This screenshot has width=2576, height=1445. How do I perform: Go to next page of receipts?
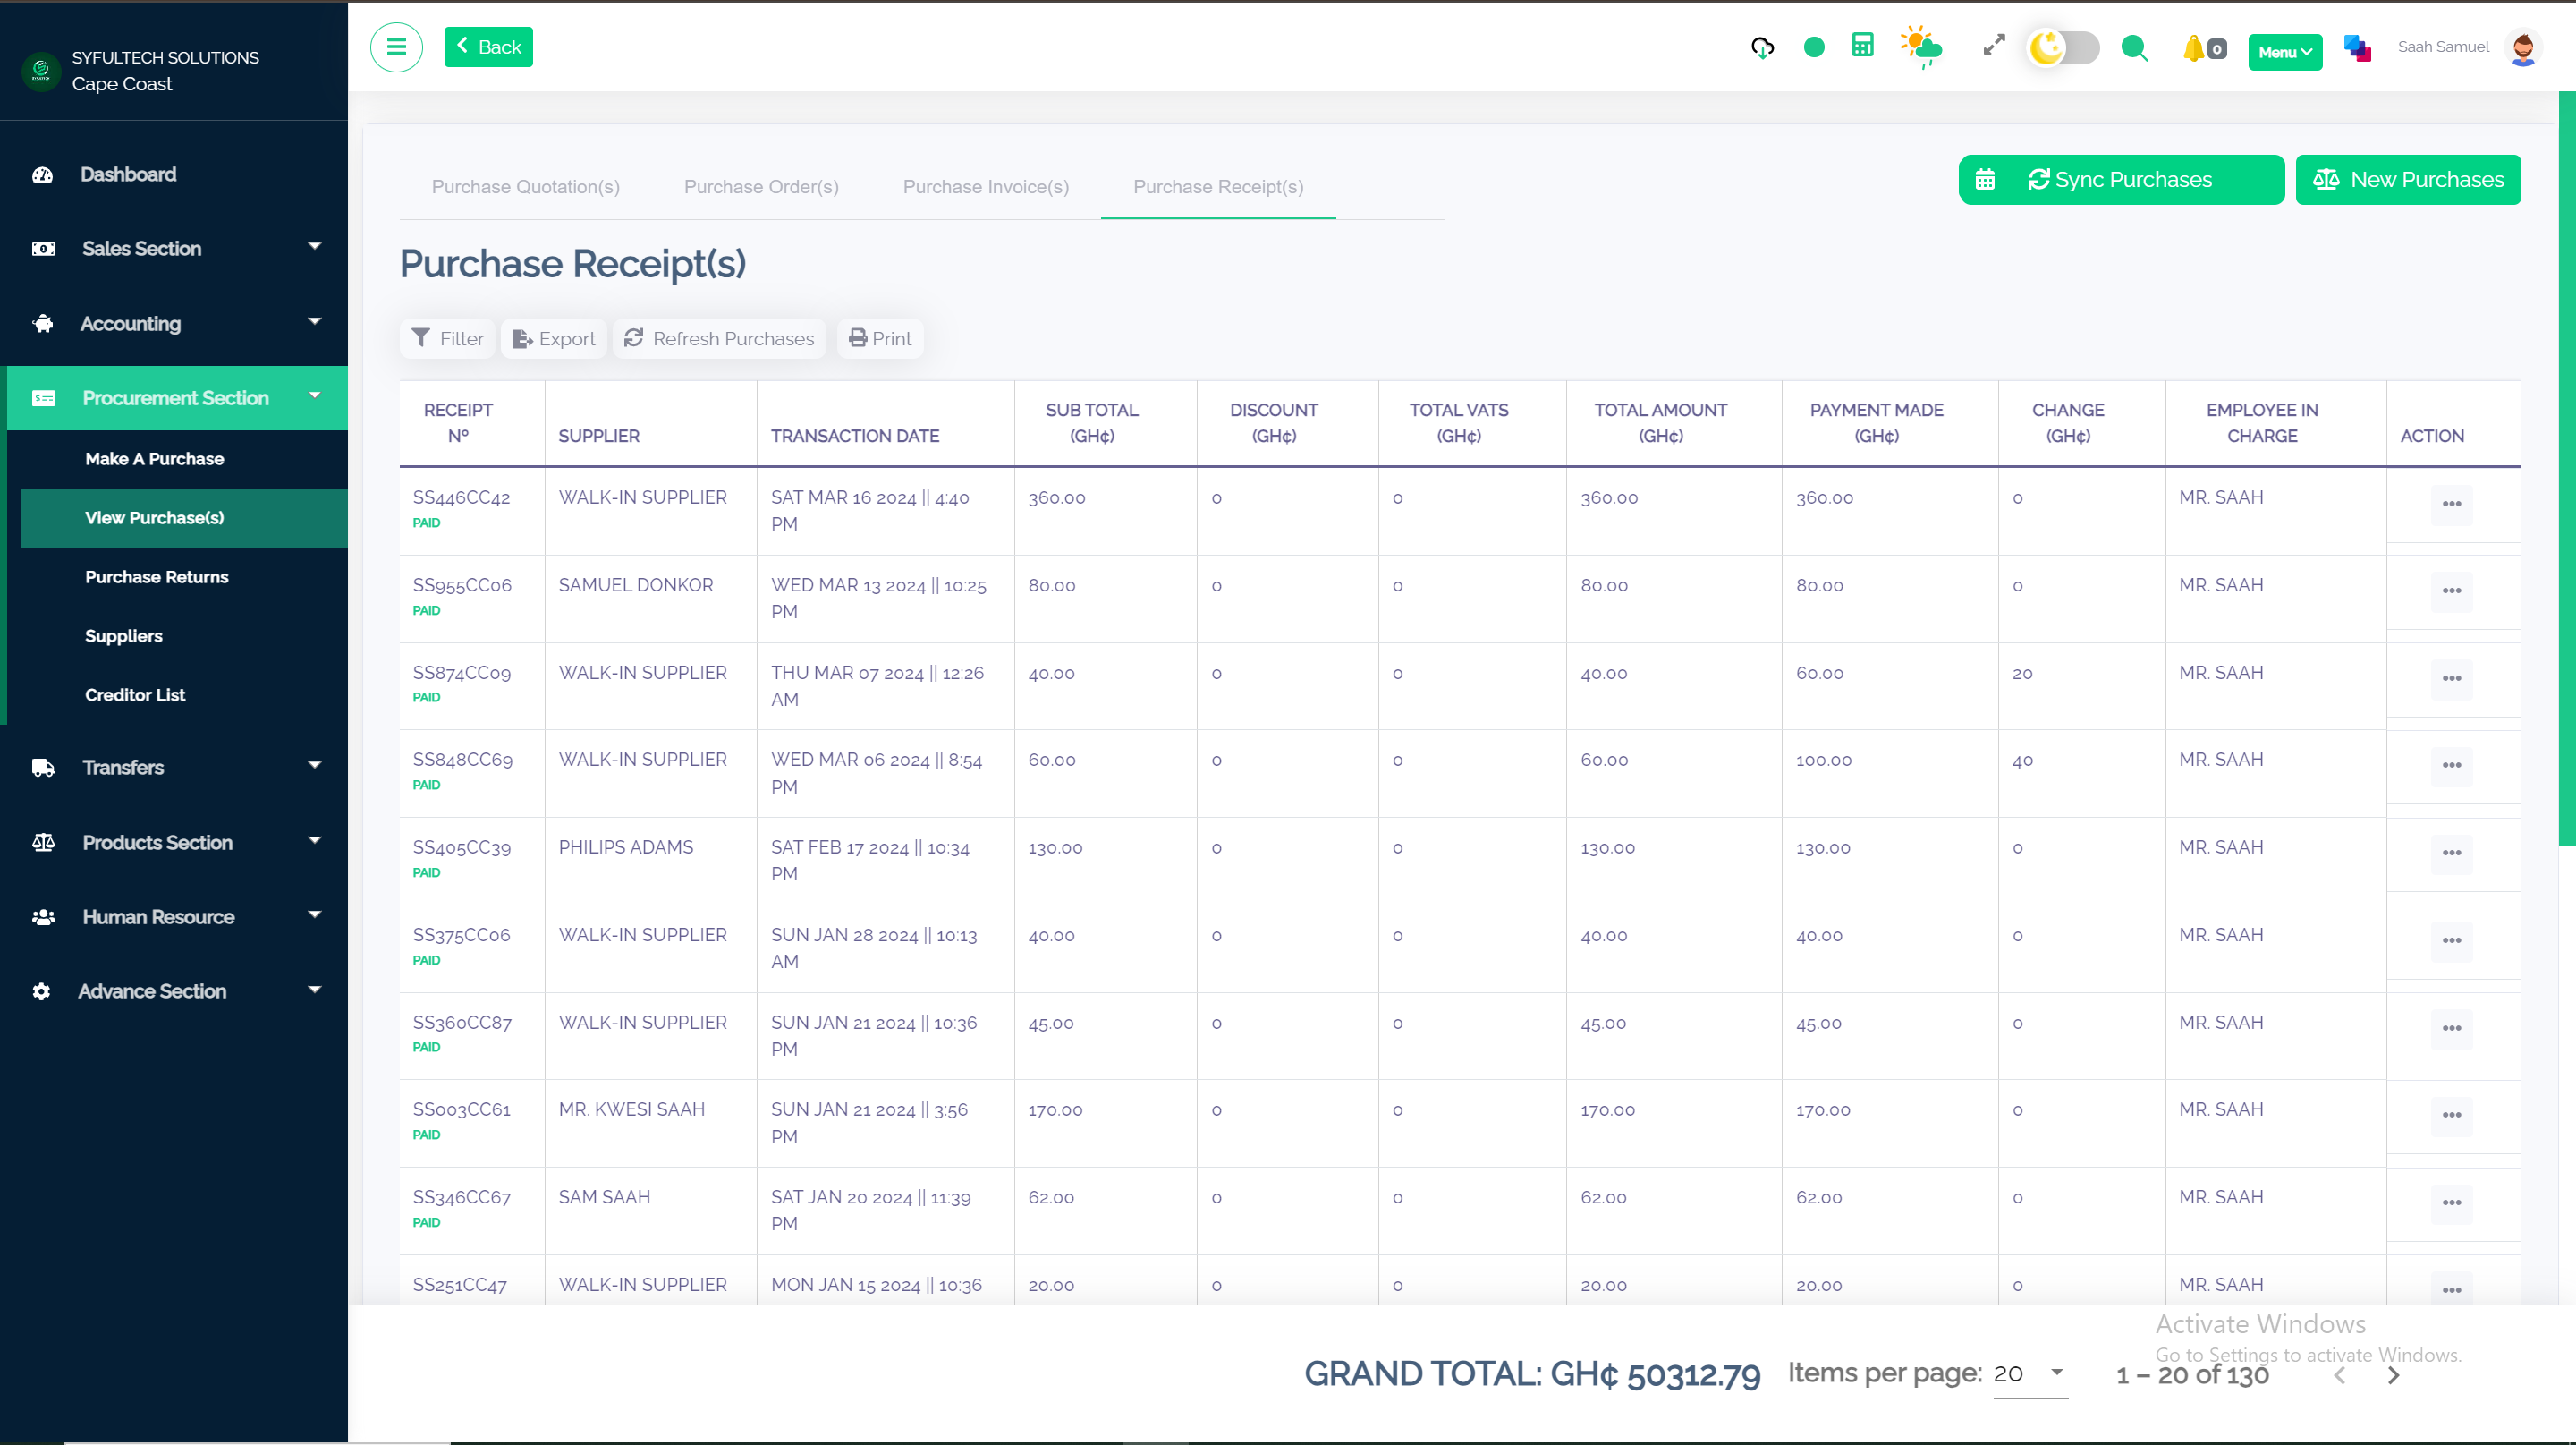coord(2393,1375)
